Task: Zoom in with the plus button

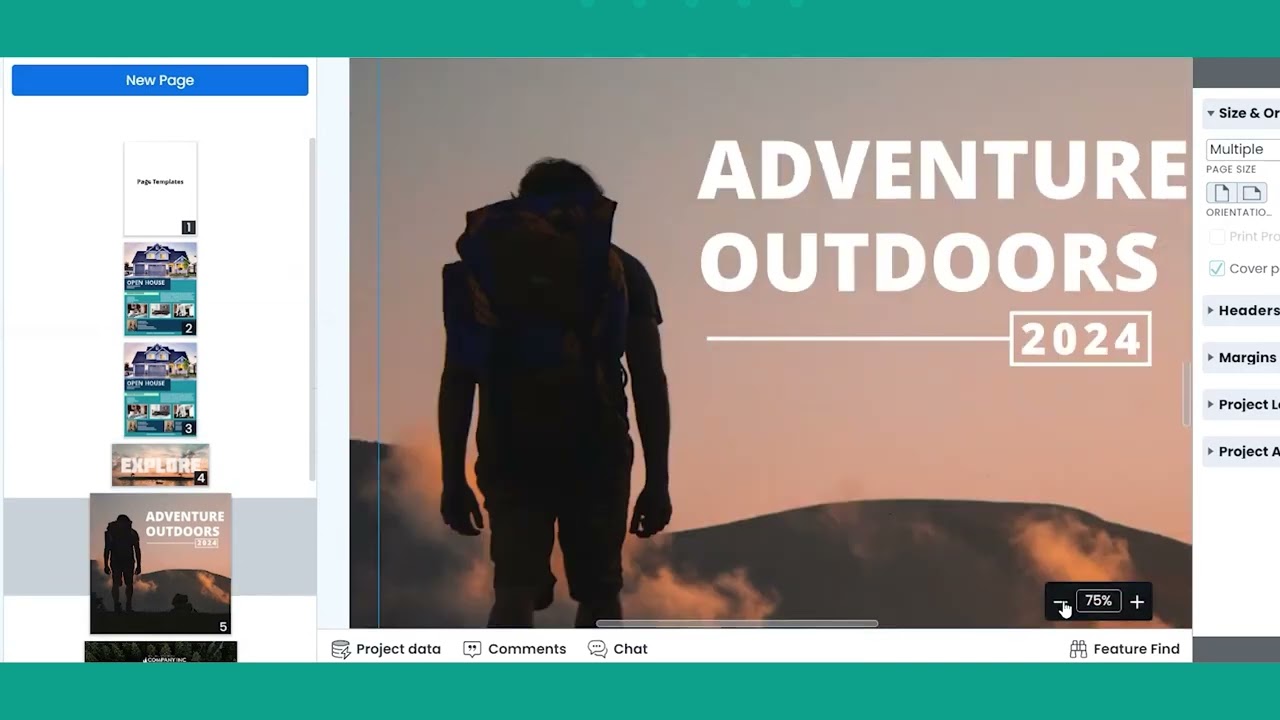Action: (x=1136, y=602)
